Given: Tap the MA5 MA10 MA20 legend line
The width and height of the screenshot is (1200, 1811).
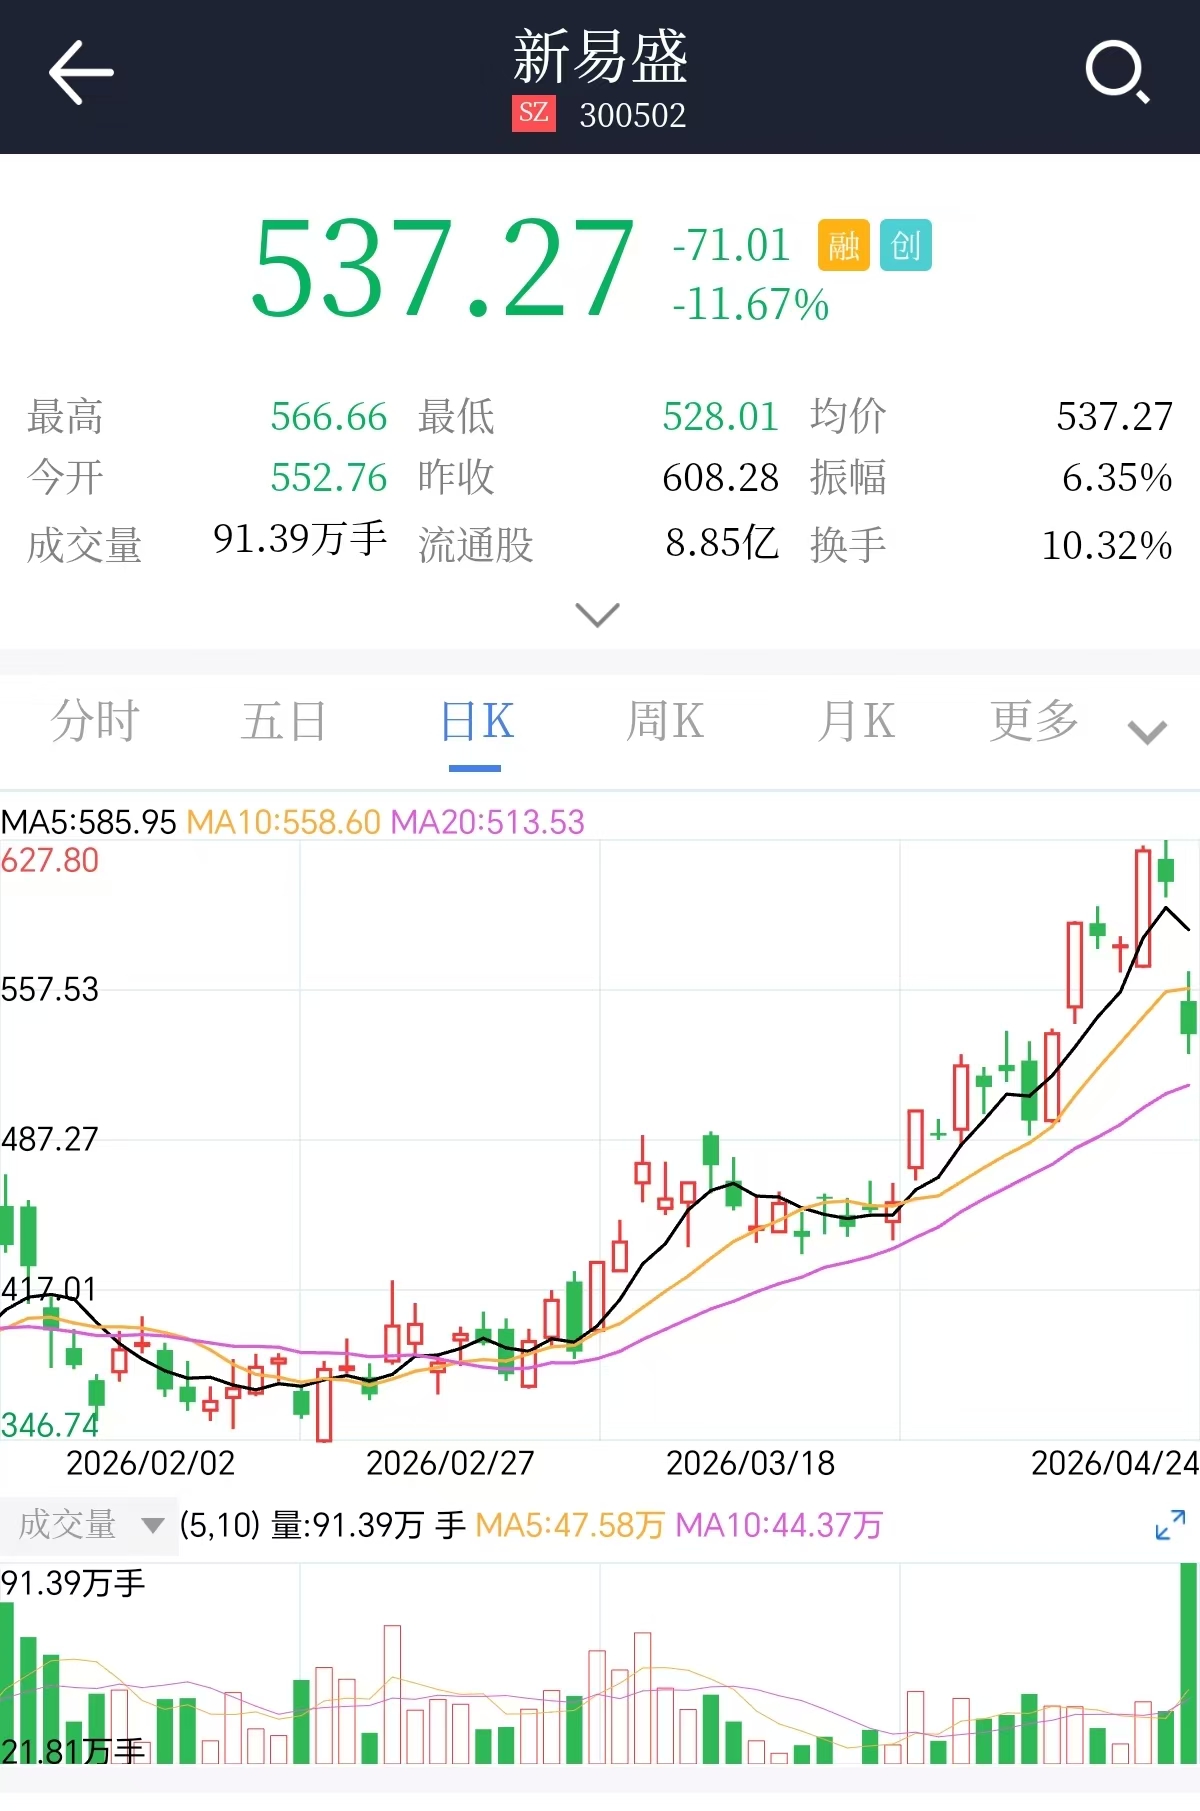Looking at the screenshot, I should [x=292, y=822].
